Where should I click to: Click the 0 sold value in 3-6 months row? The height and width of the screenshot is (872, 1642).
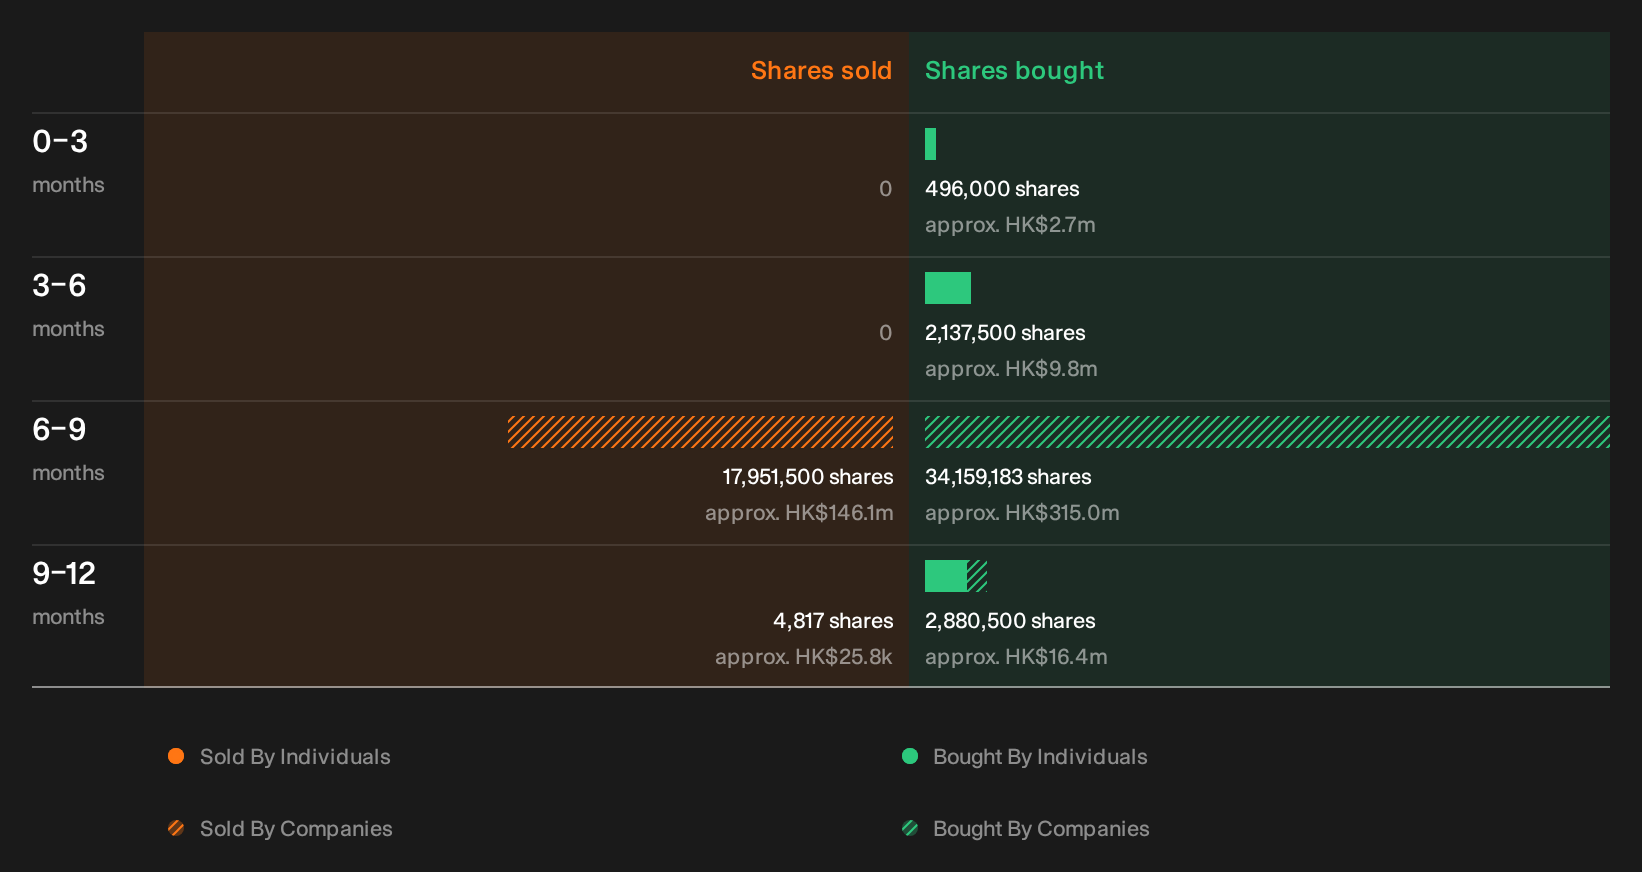[886, 333]
